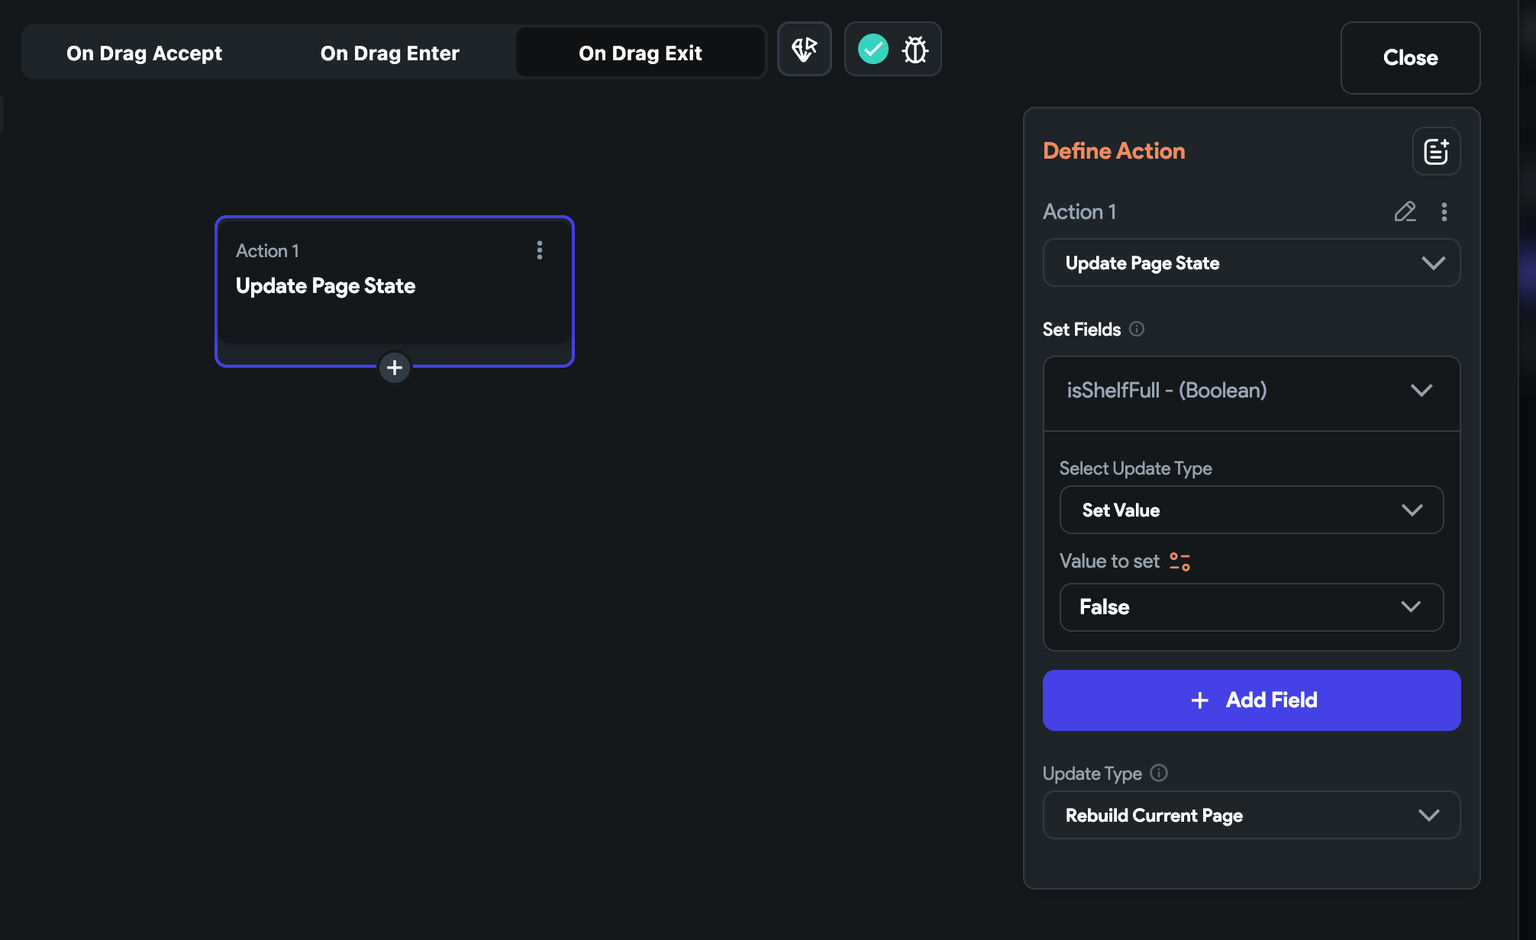Open the Update Page State action dropdown
The width and height of the screenshot is (1536, 940).
pos(1251,263)
